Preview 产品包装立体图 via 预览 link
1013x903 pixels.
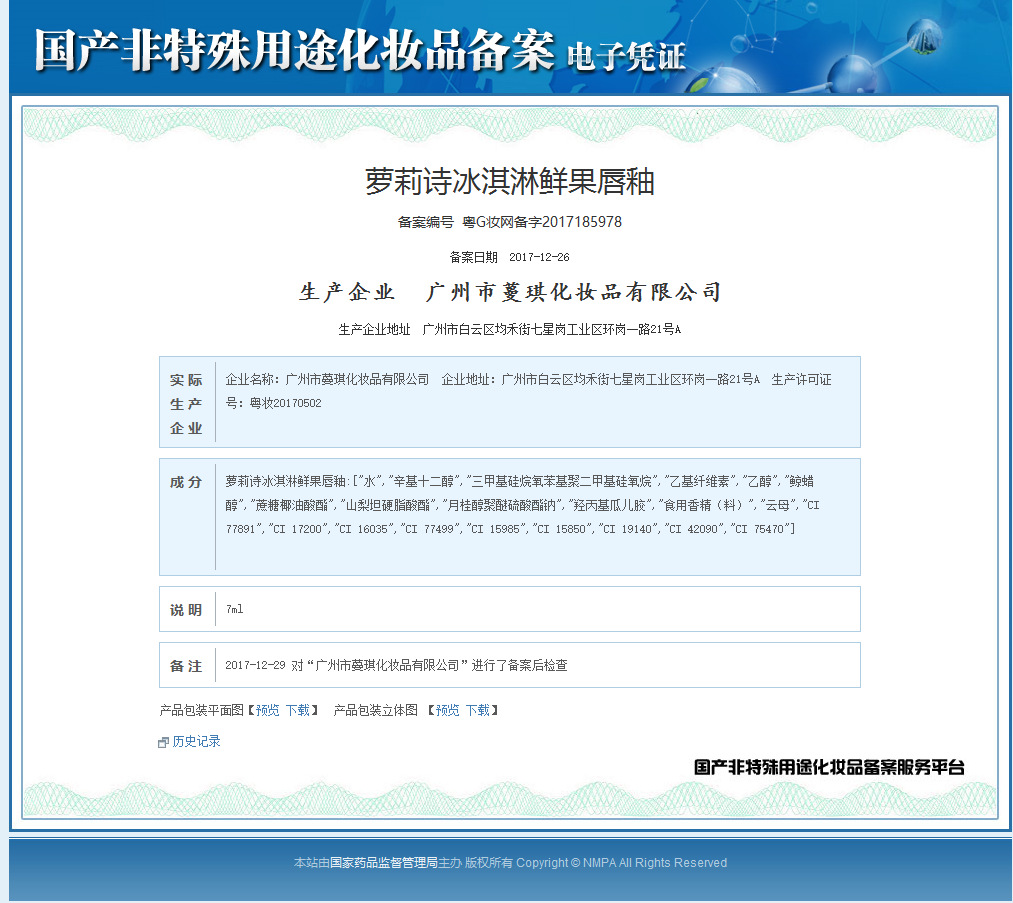point(448,711)
